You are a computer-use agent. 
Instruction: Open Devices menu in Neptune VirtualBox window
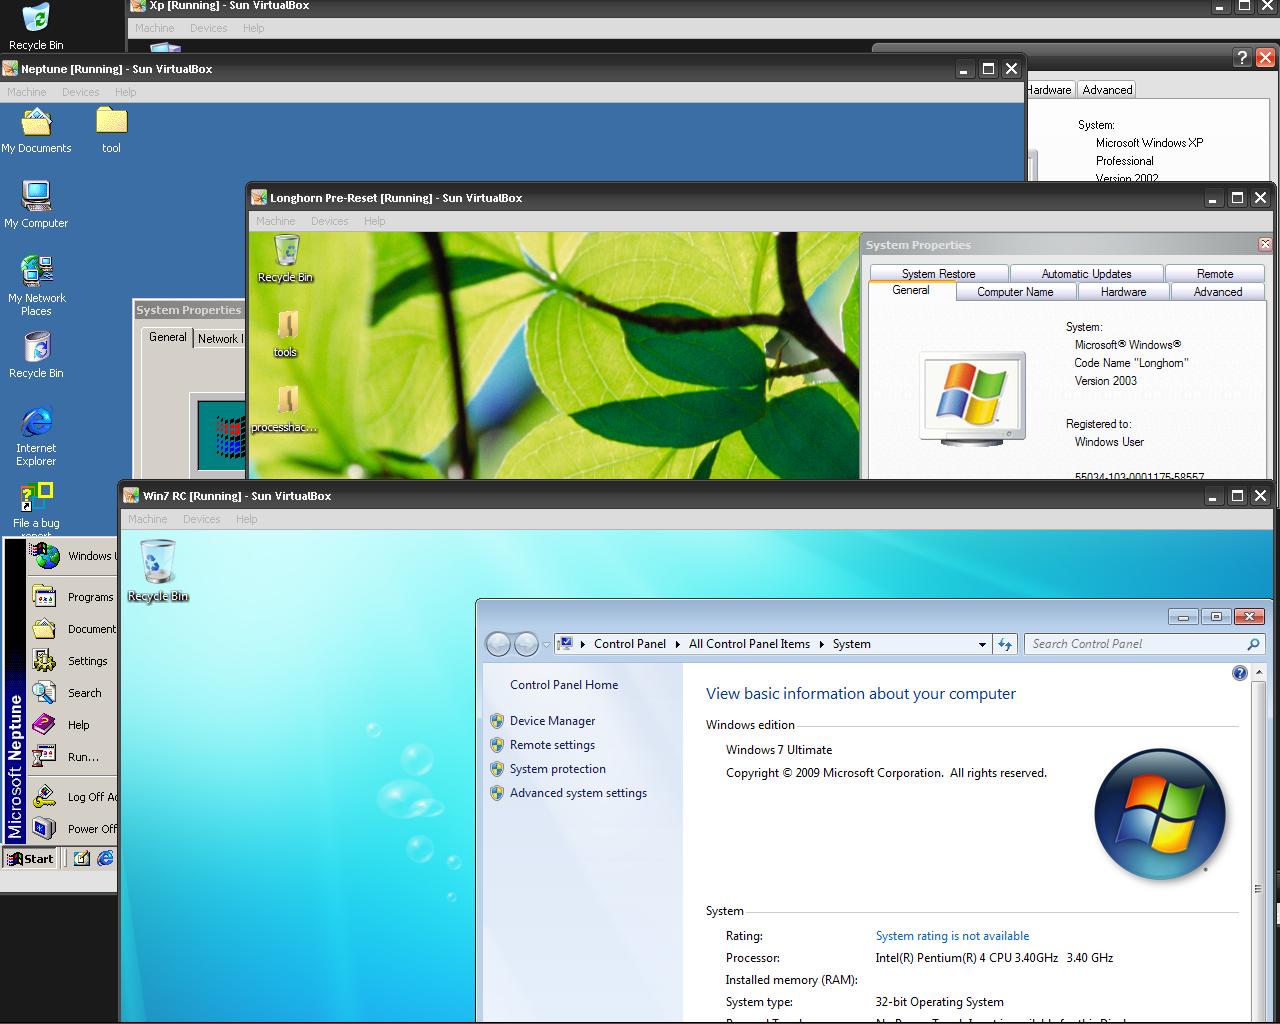coord(81,92)
